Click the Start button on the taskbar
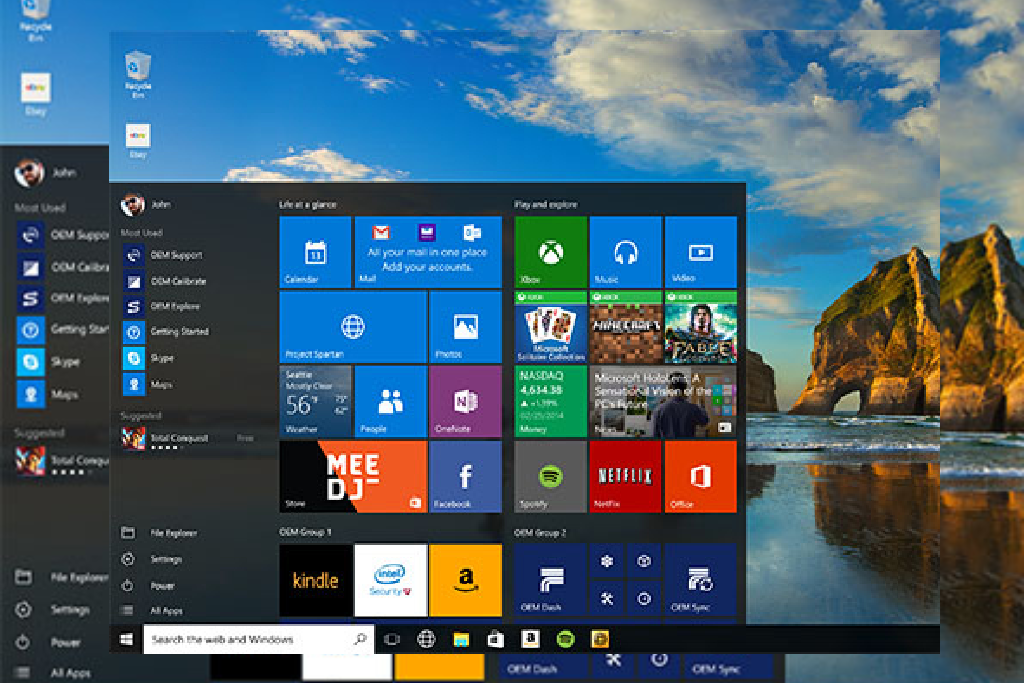1024x683 pixels. (x=127, y=639)
